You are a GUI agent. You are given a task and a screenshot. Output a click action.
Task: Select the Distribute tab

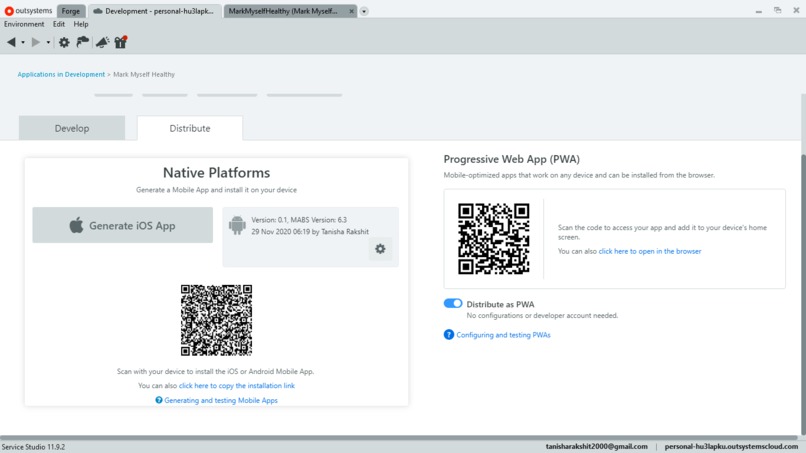[190, 128]
